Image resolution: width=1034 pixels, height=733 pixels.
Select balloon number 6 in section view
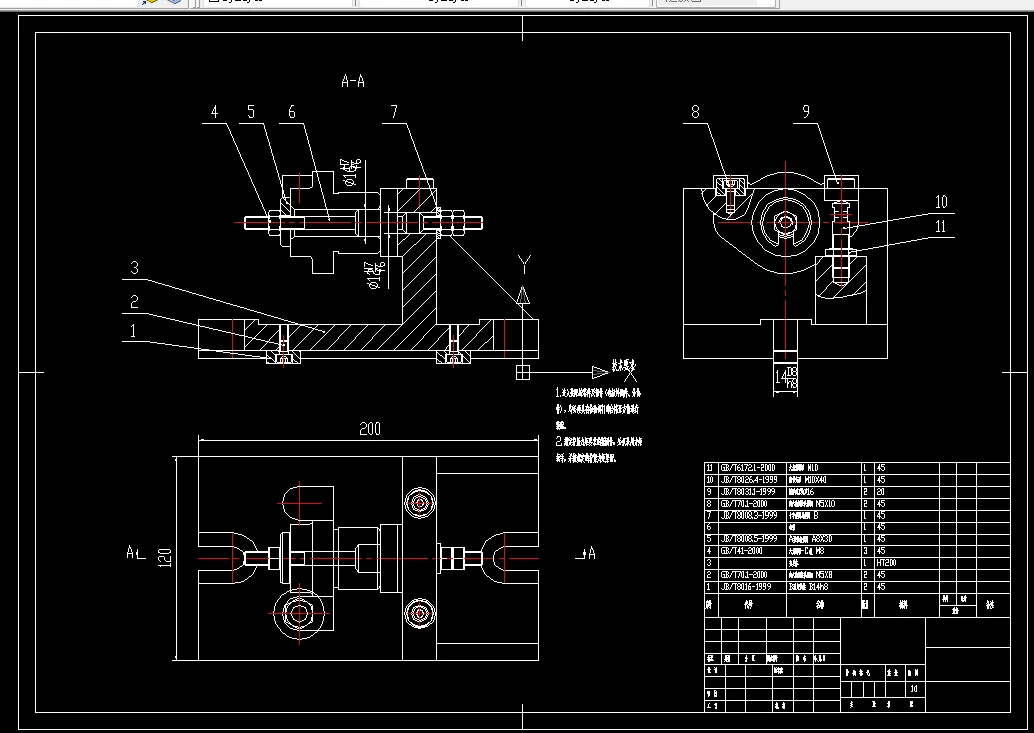[291, 112]
